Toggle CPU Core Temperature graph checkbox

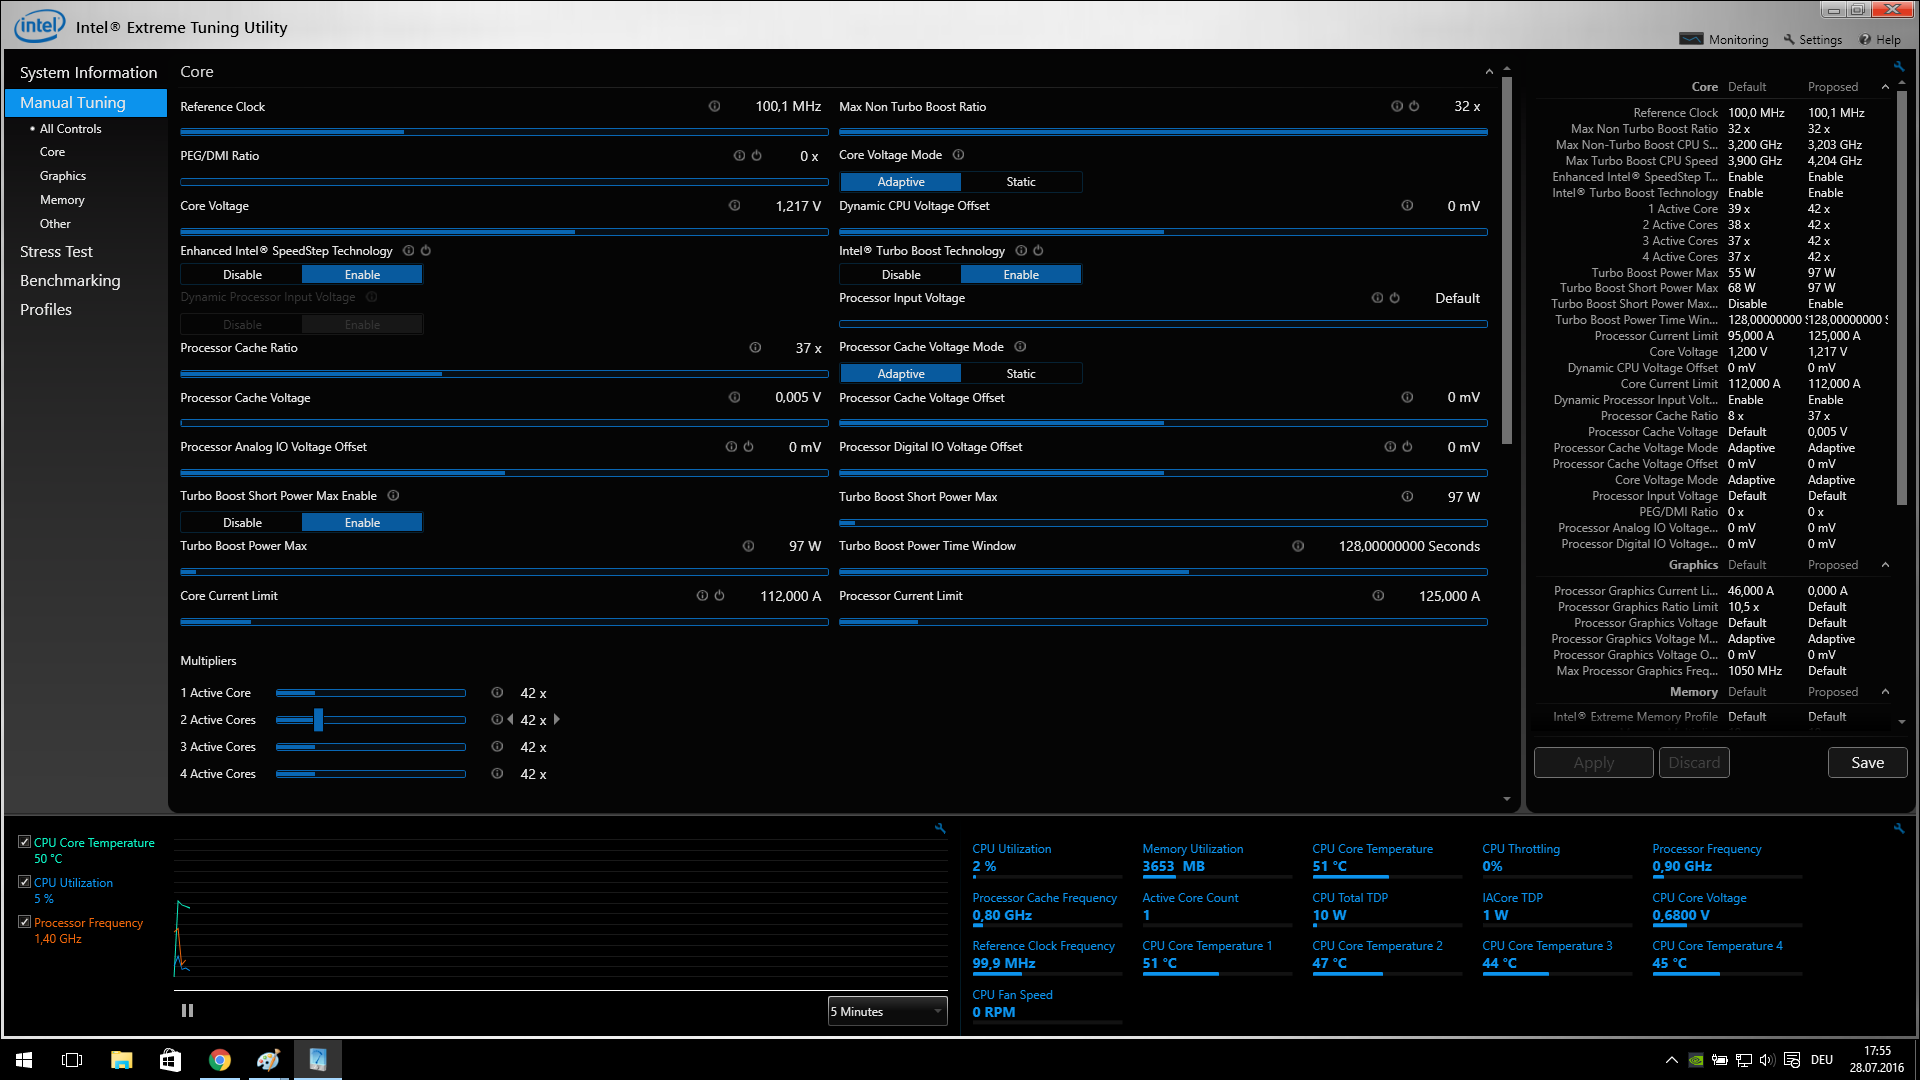(24, 842)
